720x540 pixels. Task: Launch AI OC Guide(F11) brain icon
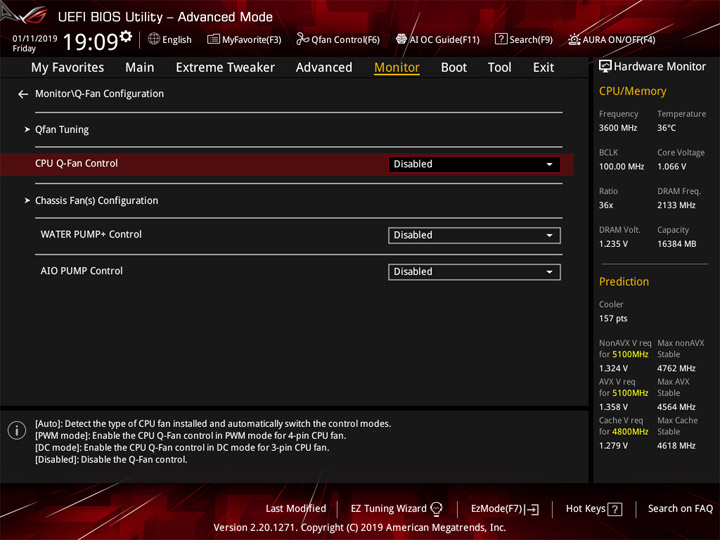(401, 39)
